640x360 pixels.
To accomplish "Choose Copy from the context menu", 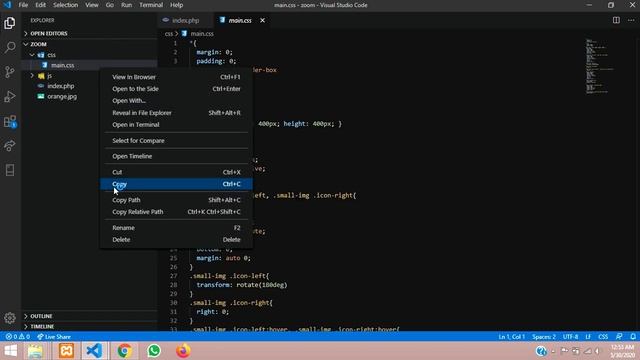I will pyautogui.click(x=176, y=184).
